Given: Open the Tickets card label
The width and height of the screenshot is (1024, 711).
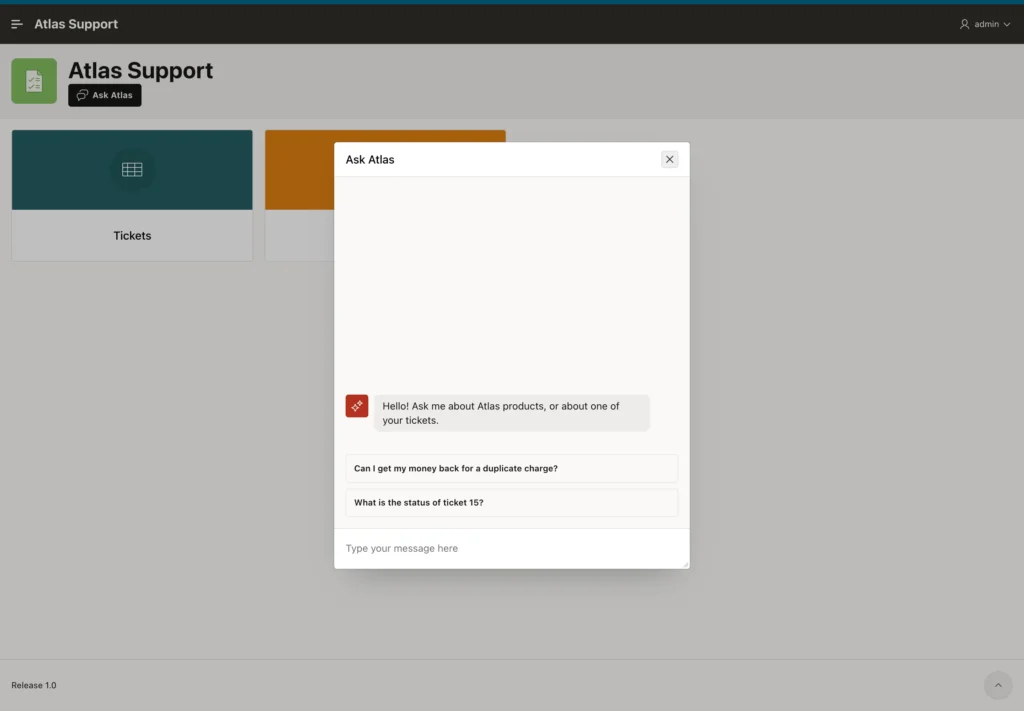Looking at the screenshot, I should click(132, 236).
